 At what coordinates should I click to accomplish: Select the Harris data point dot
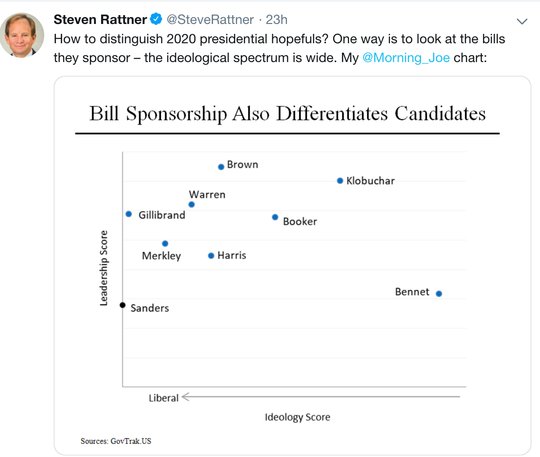(x=211, y=256)
